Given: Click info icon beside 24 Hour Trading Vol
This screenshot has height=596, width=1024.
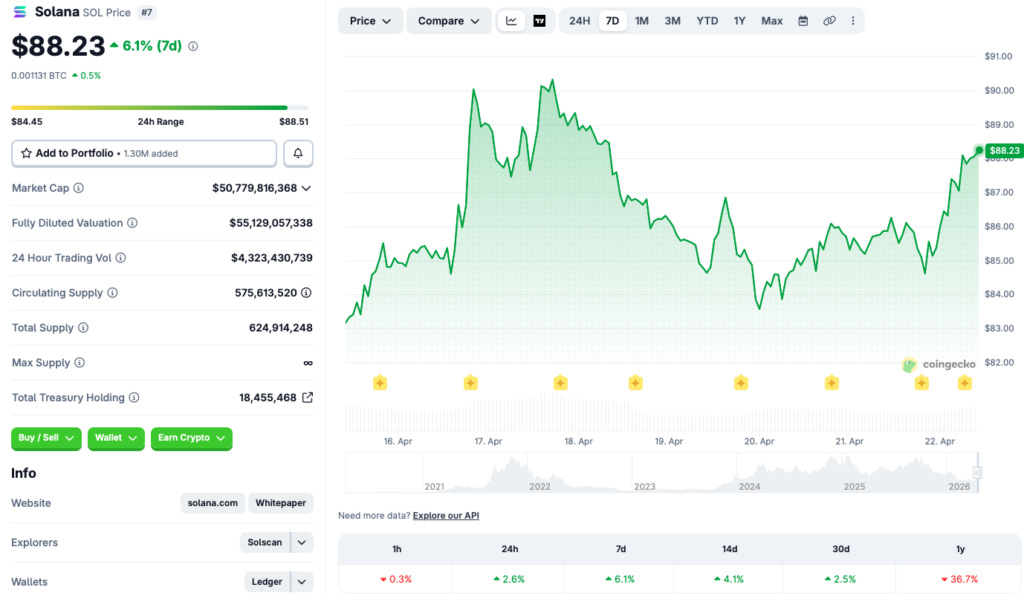Looking at the screenshot, I should (121, 258).
